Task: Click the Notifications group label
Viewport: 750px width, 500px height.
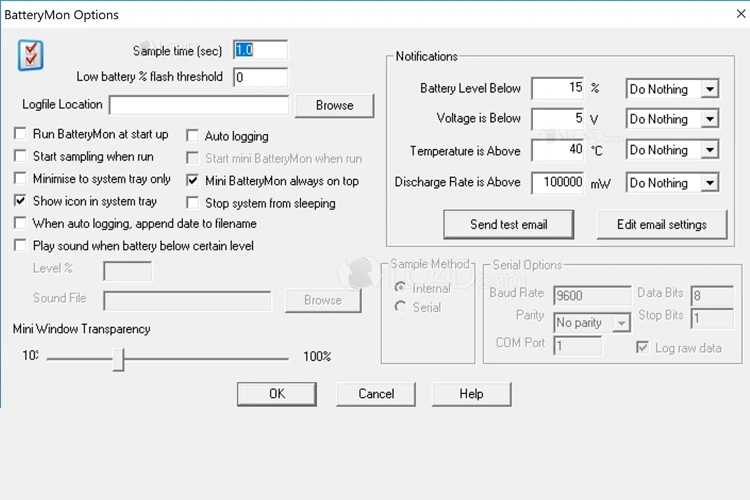Action: pos(426,56)
